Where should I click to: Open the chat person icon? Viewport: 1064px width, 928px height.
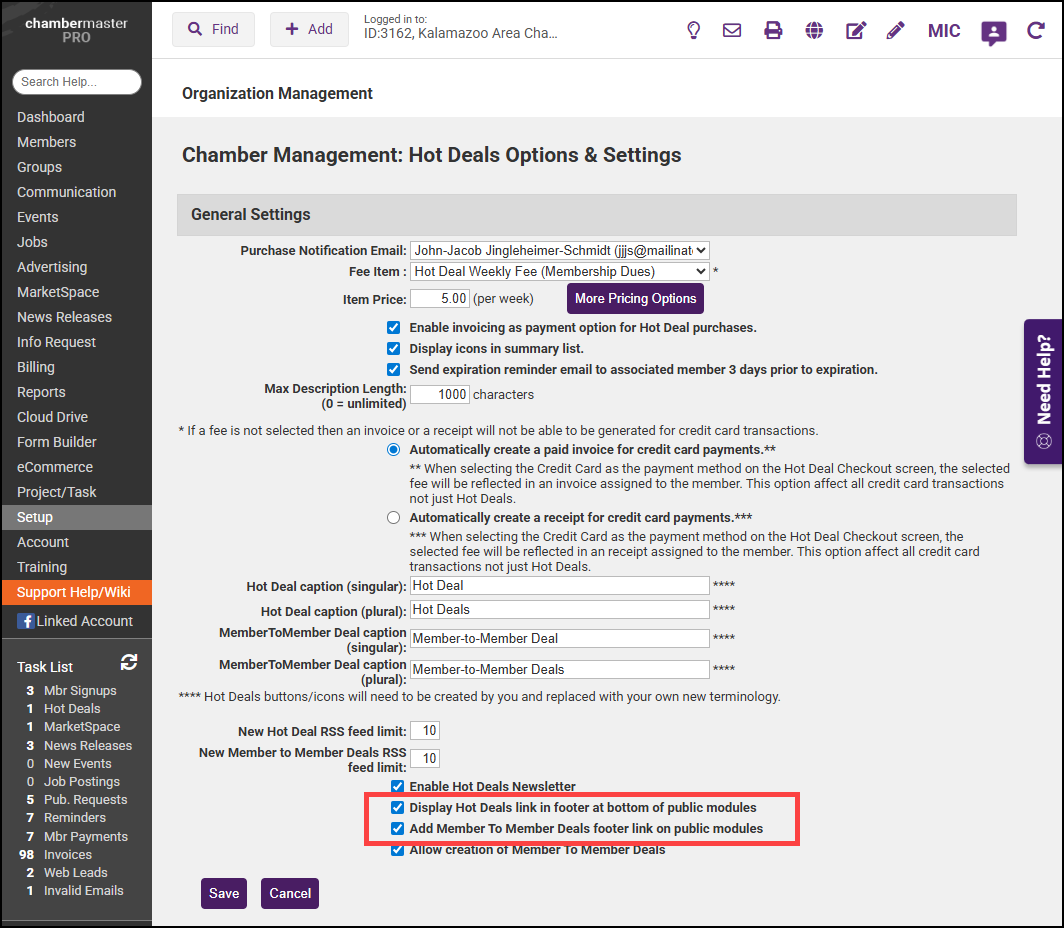[993, 33]
